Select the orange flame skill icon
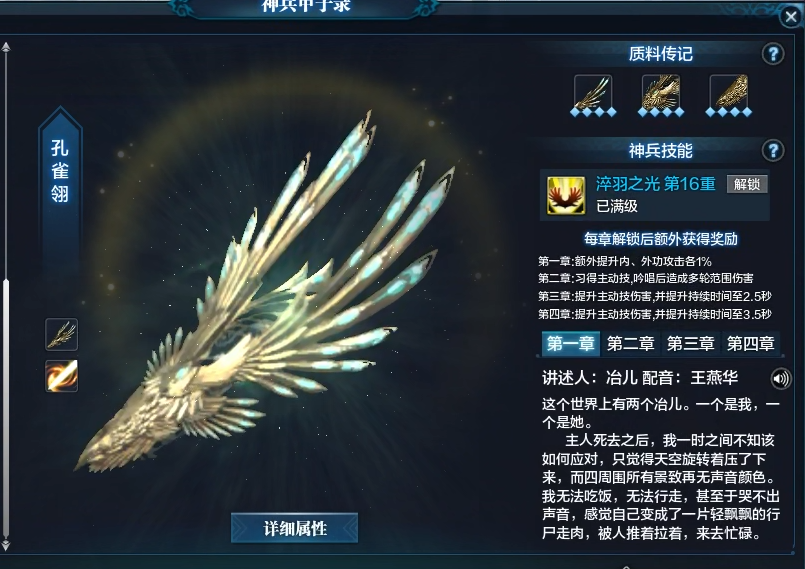This screenshot has height=569, width=805. [x=62, y=375]
